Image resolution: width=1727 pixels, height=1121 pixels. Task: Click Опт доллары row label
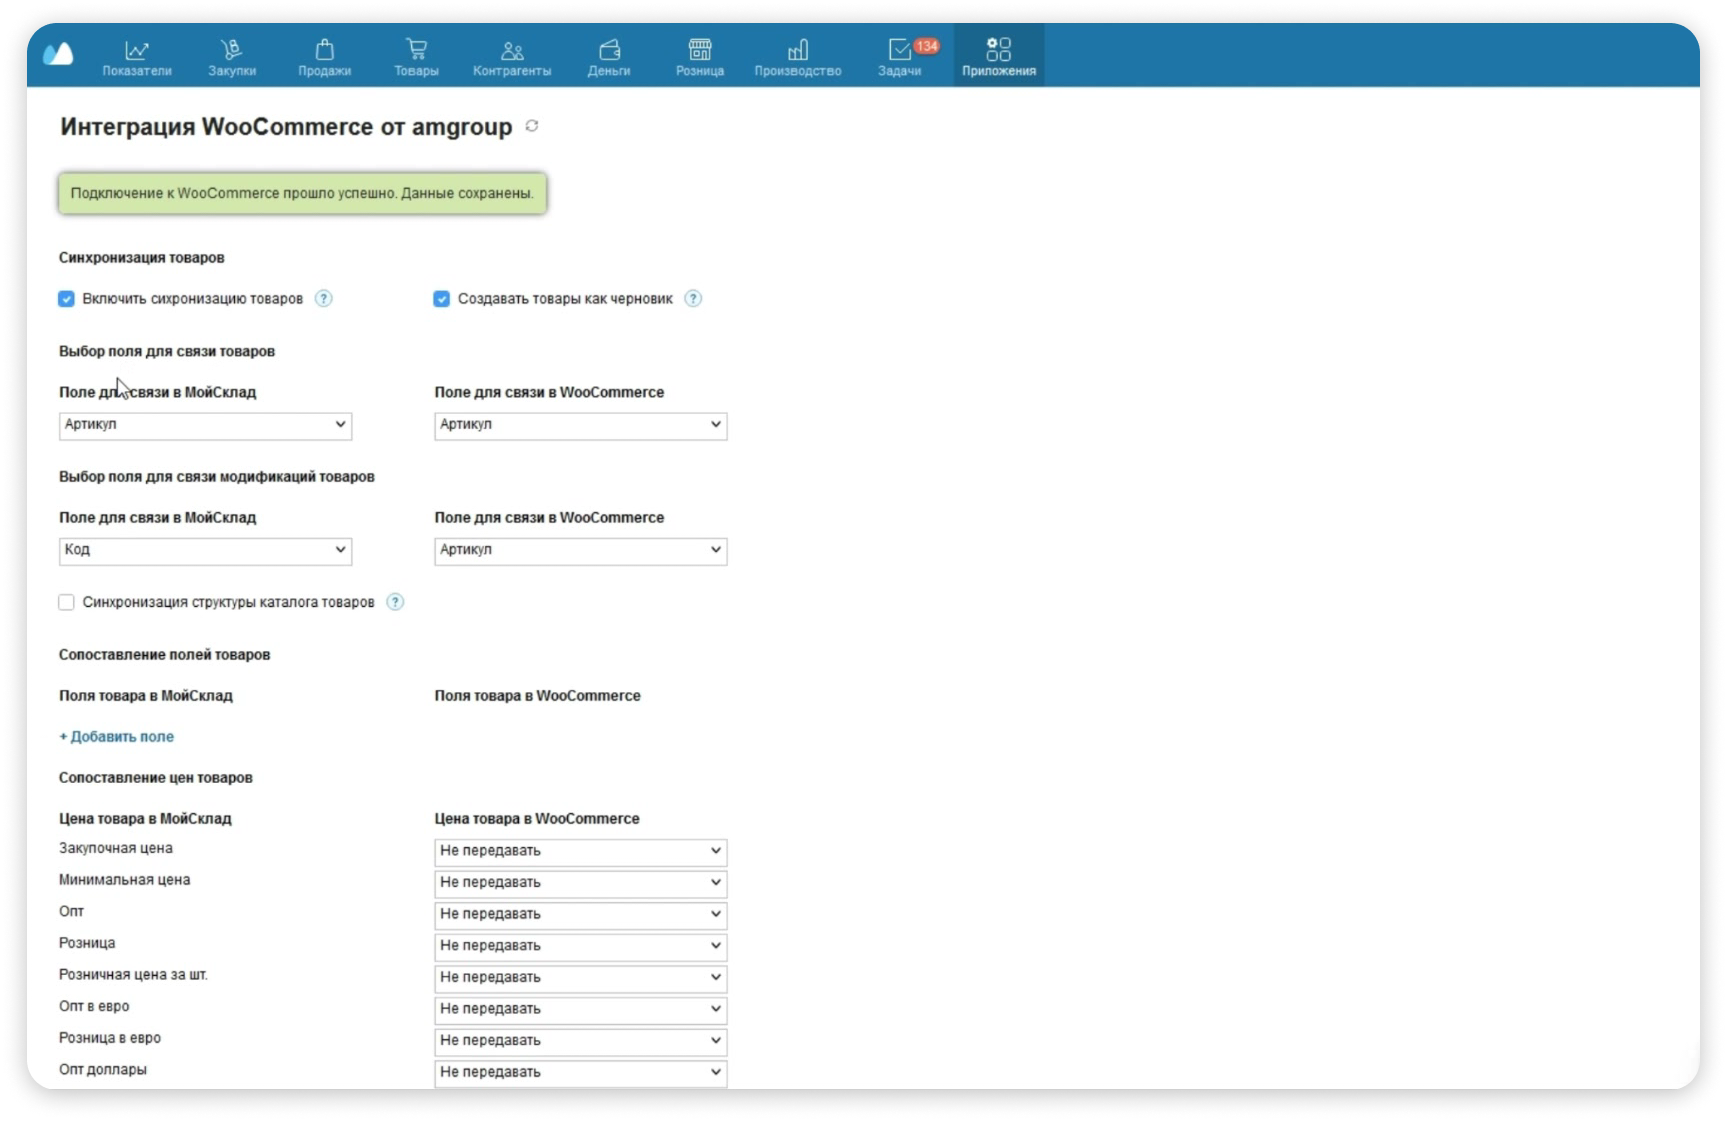point(102,1070)
